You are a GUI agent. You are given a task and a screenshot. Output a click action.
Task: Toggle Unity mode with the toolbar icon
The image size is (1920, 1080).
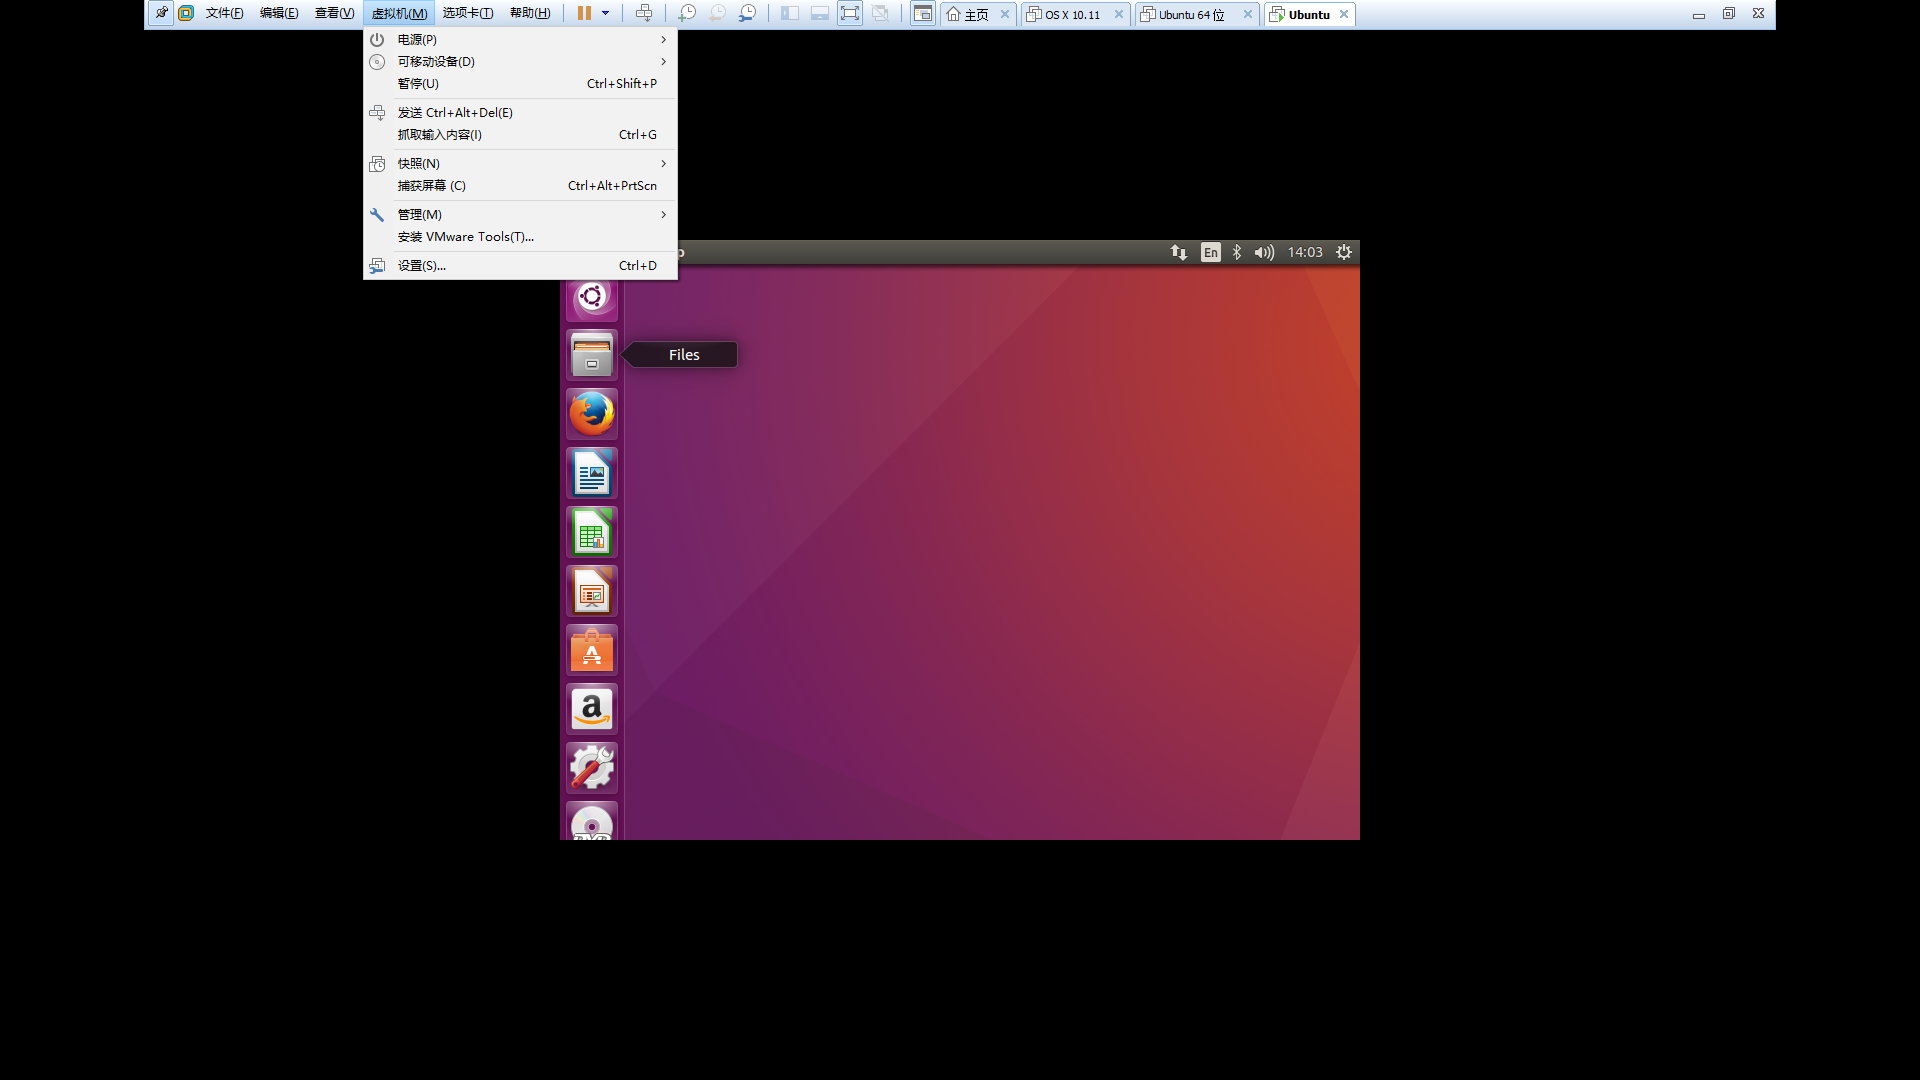point(881,13)
